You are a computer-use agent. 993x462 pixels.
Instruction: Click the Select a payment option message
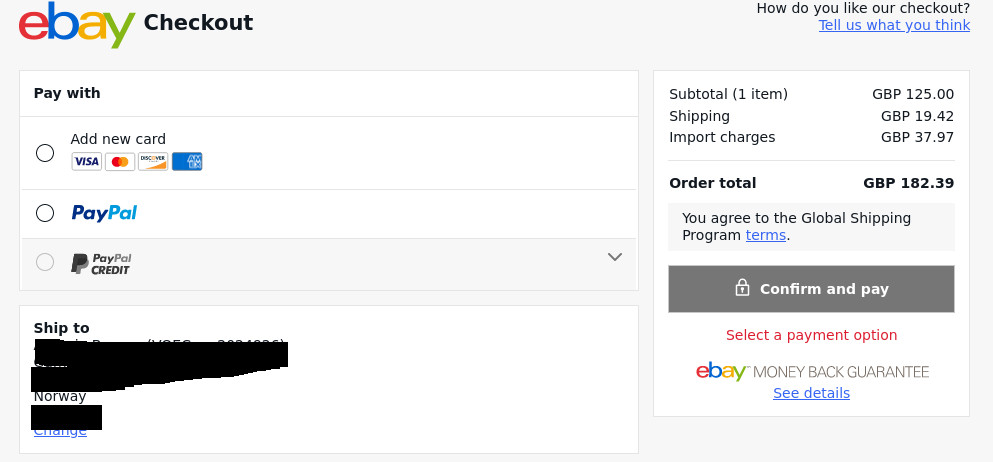811,335
